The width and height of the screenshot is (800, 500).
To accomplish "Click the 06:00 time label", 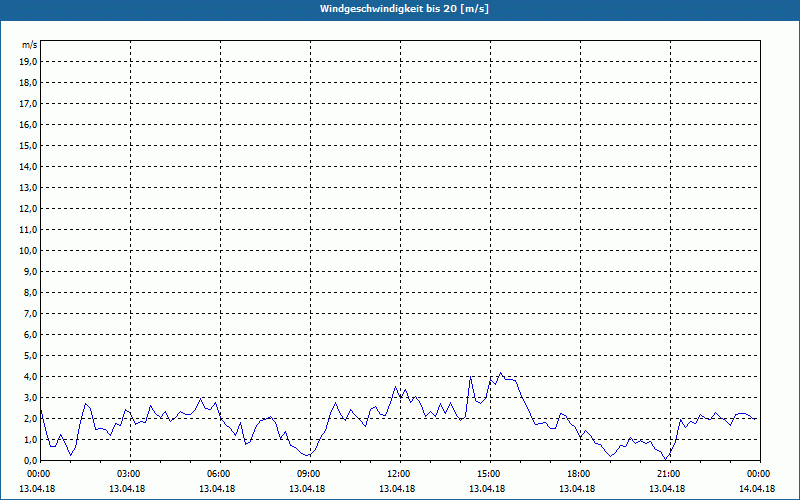I will point(220,474).
